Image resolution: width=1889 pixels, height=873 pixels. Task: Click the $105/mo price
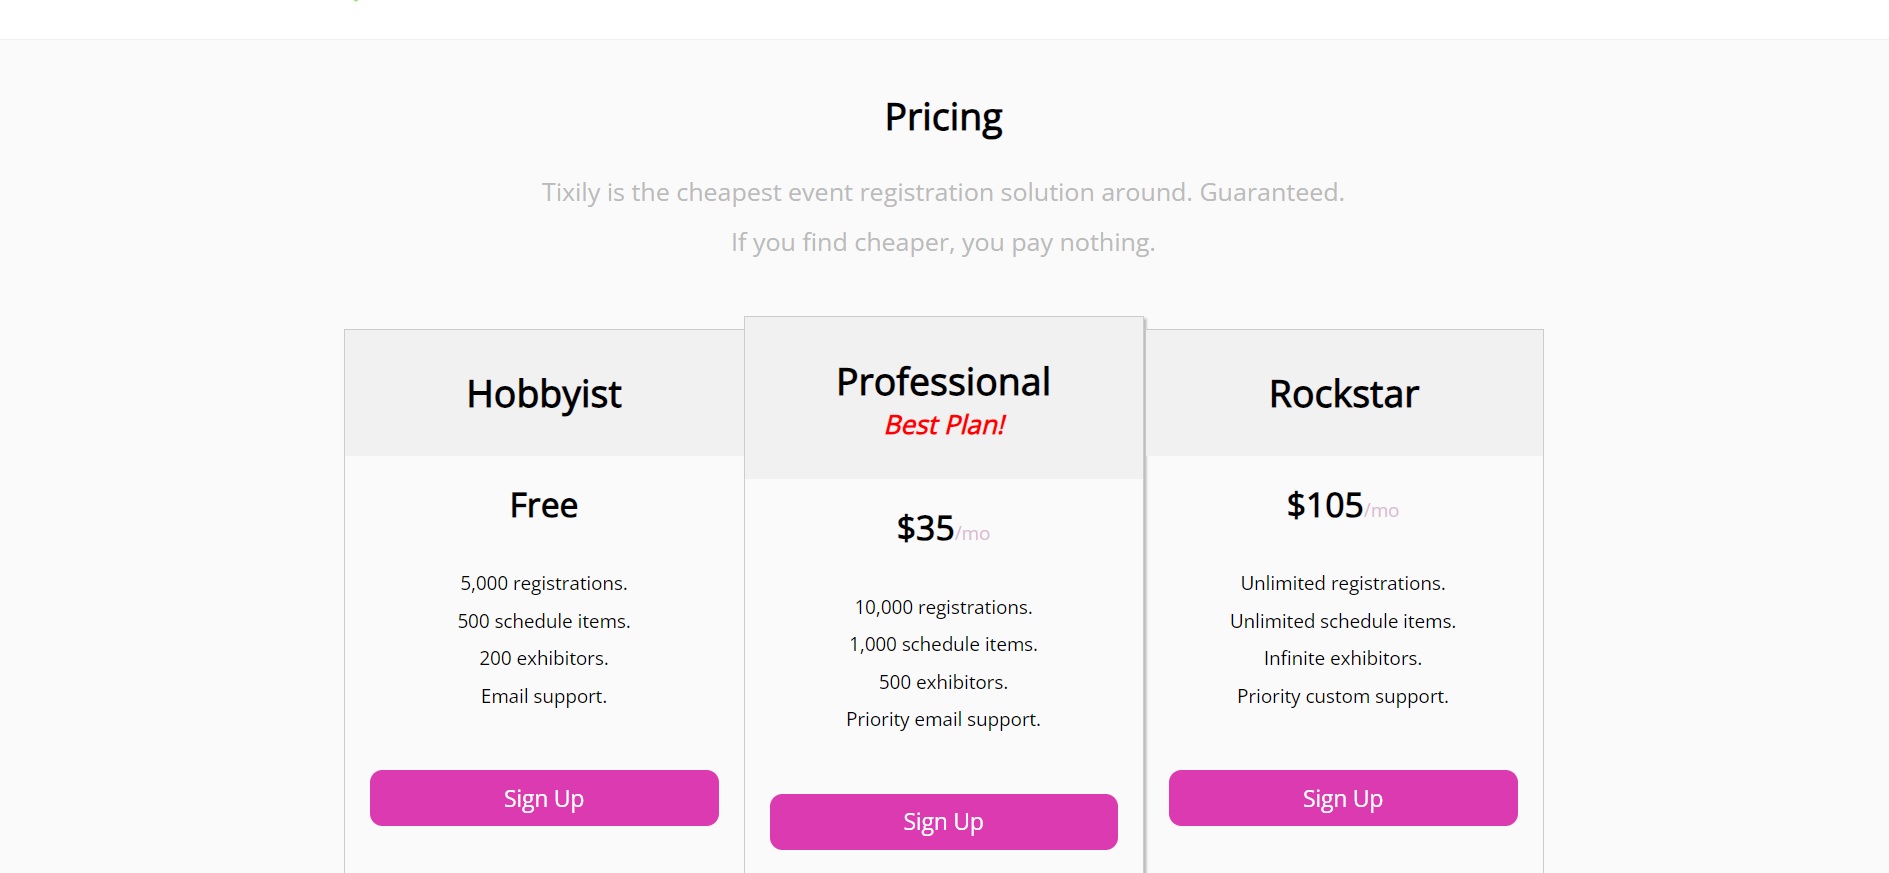pos(1340,505)
